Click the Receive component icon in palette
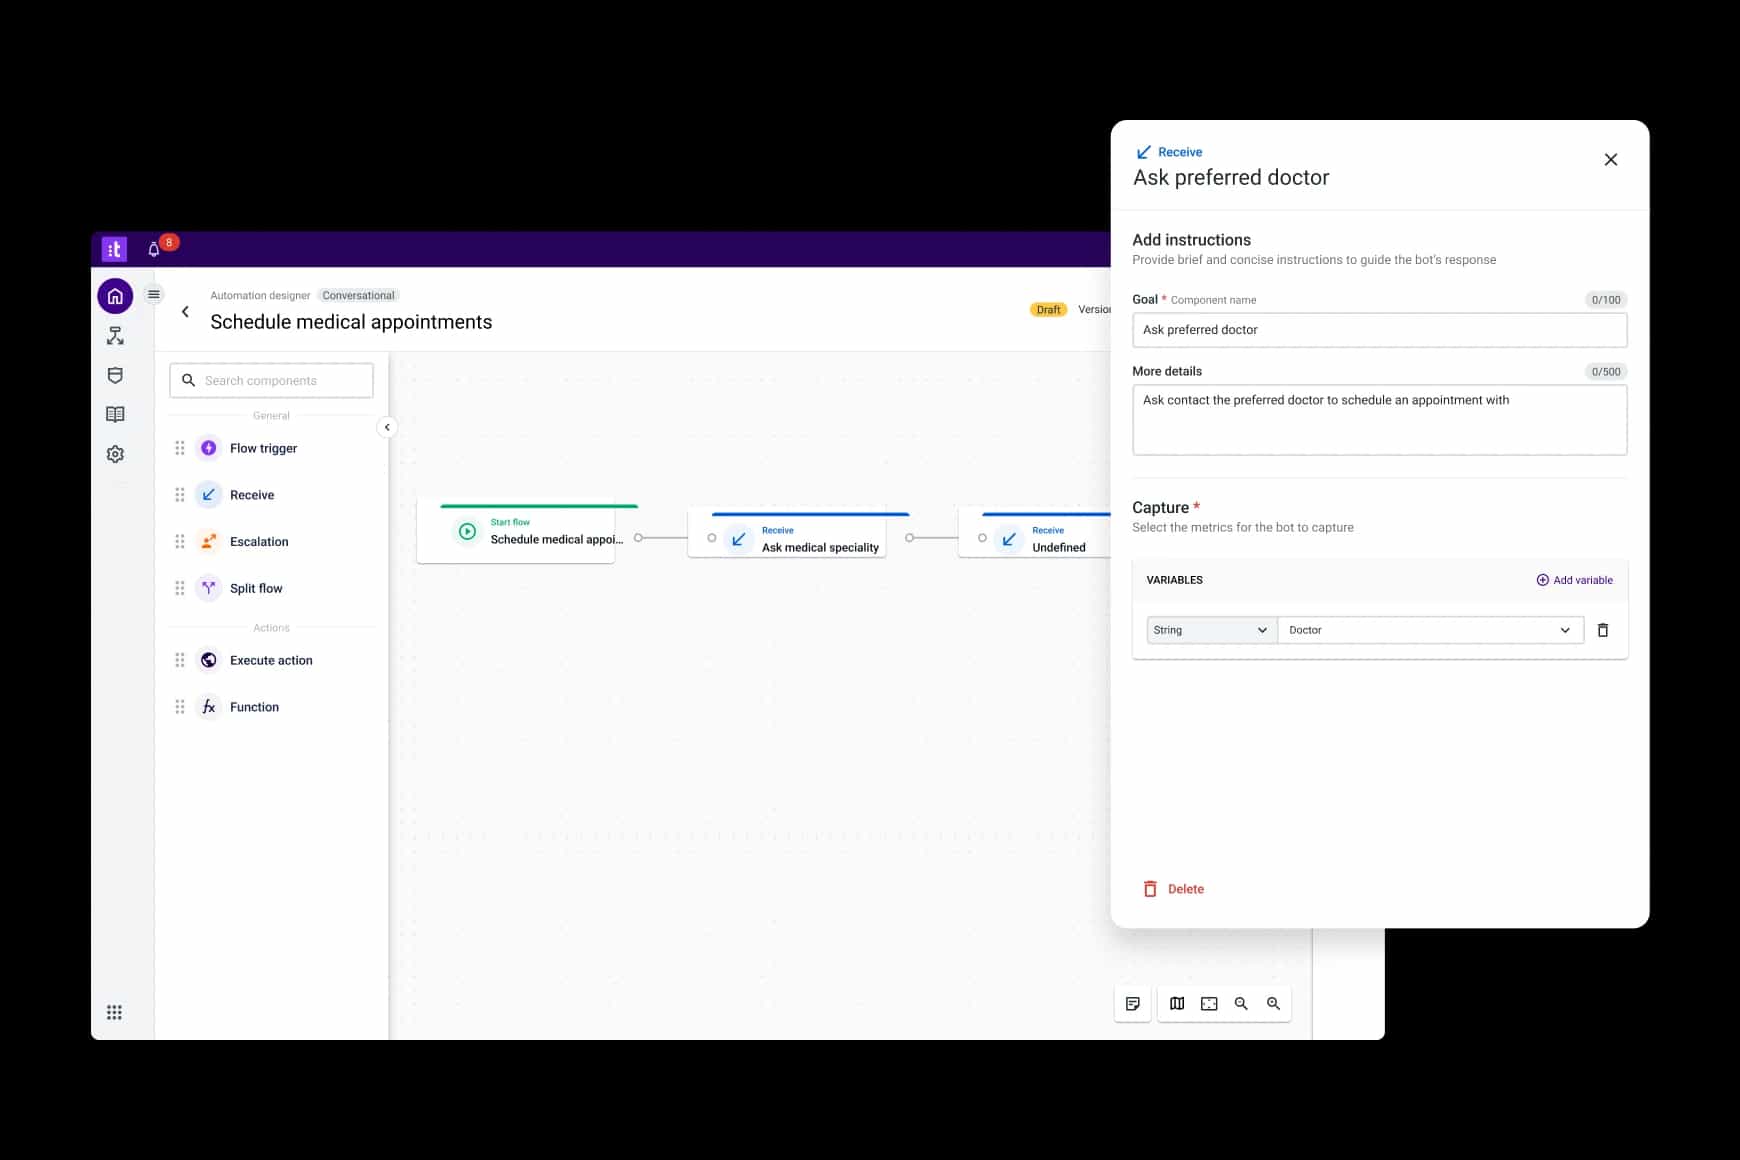Image resolution: width=1740 pixels, height=1160 pixels. click(x=208, y=495)
